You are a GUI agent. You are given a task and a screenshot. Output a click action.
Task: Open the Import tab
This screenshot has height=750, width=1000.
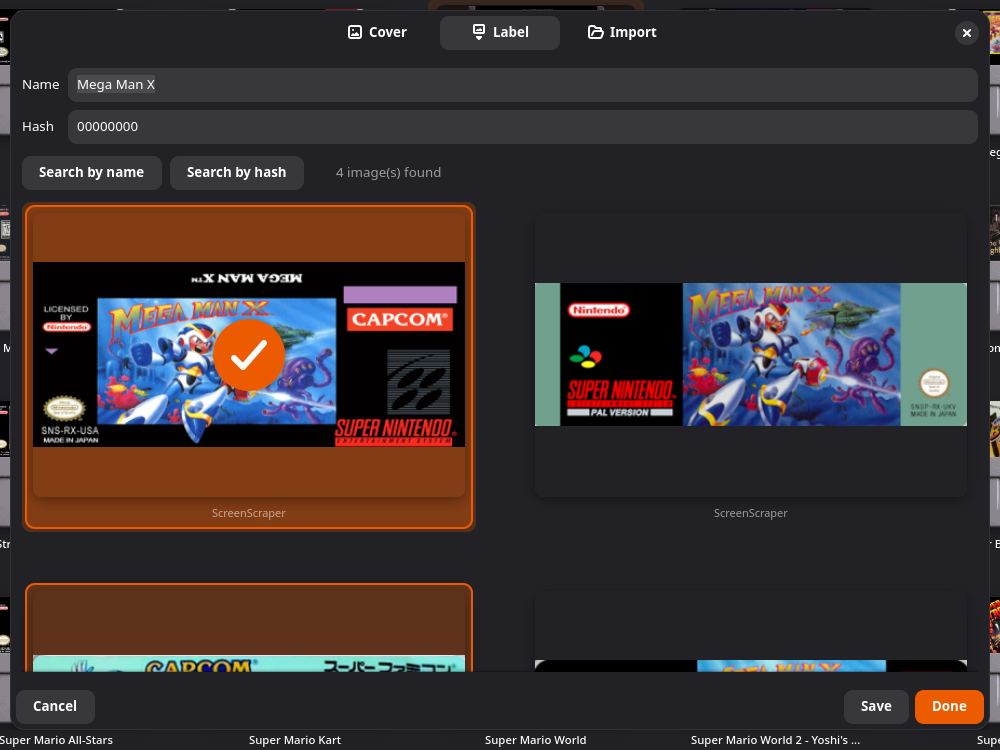click(622, 33)
